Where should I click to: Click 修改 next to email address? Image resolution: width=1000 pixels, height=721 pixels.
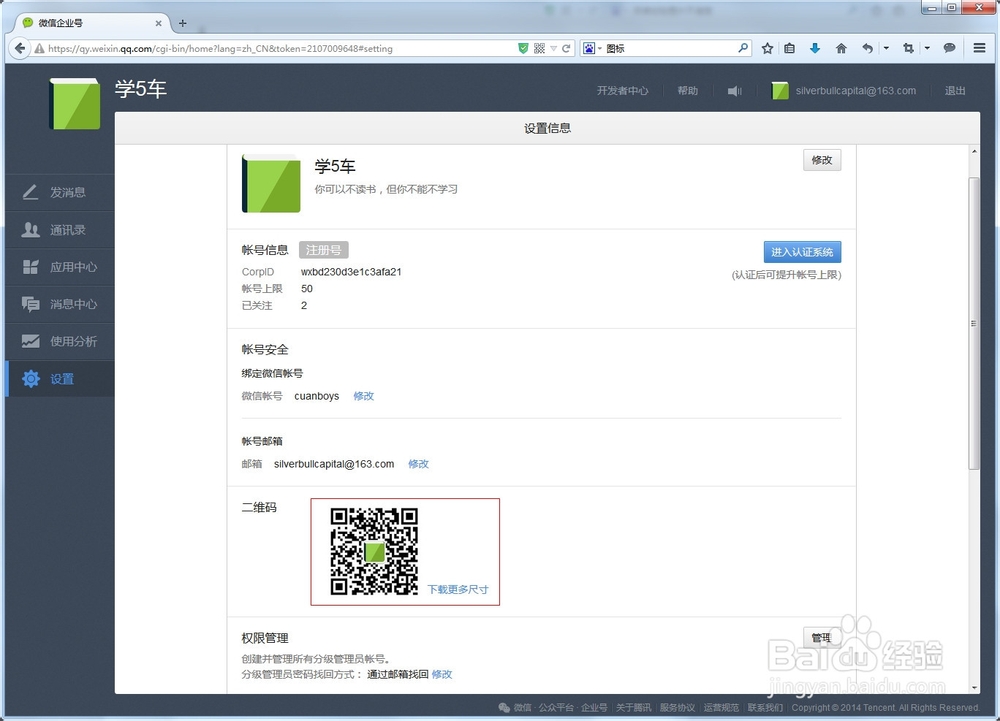418,464
